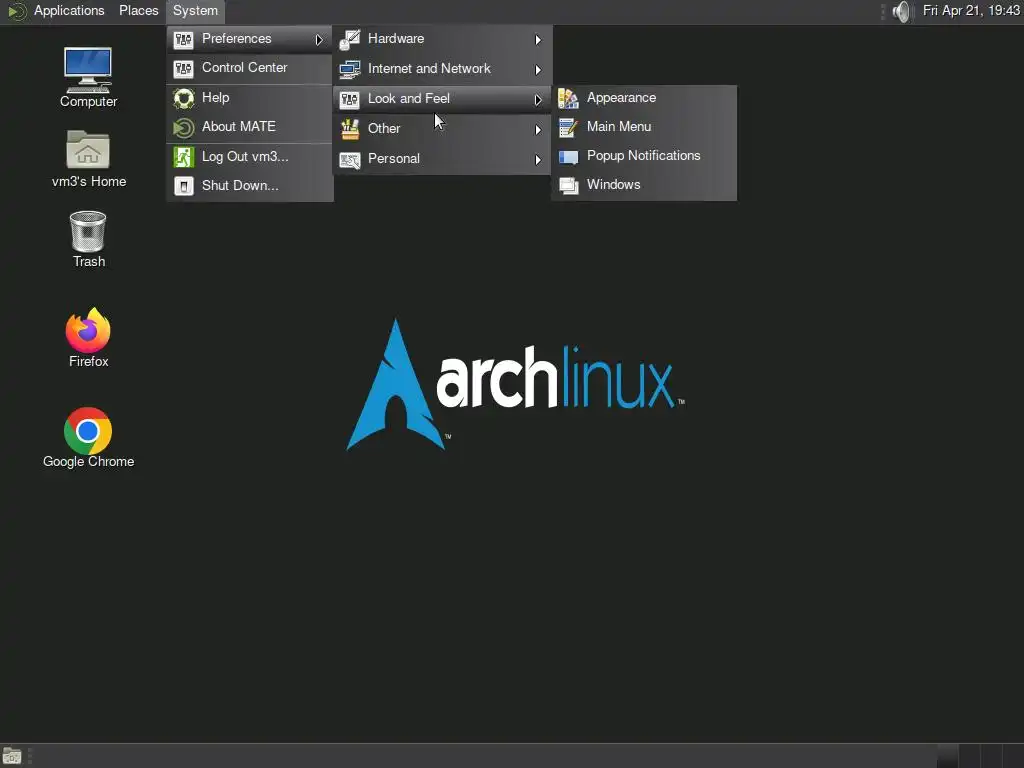Close the System menu in the panel
The height and width of the screenshot is (768, 1024).
point(195,11)
